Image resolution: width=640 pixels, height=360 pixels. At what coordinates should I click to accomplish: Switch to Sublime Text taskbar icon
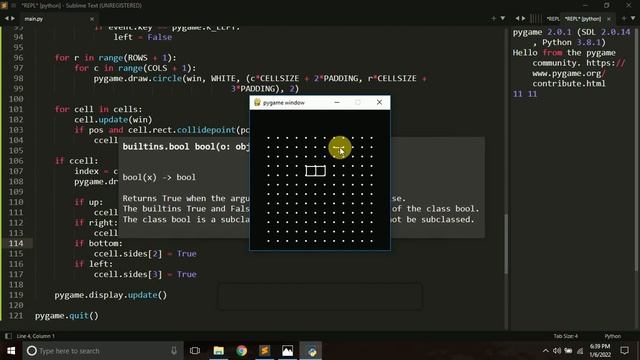coord(264,351)
